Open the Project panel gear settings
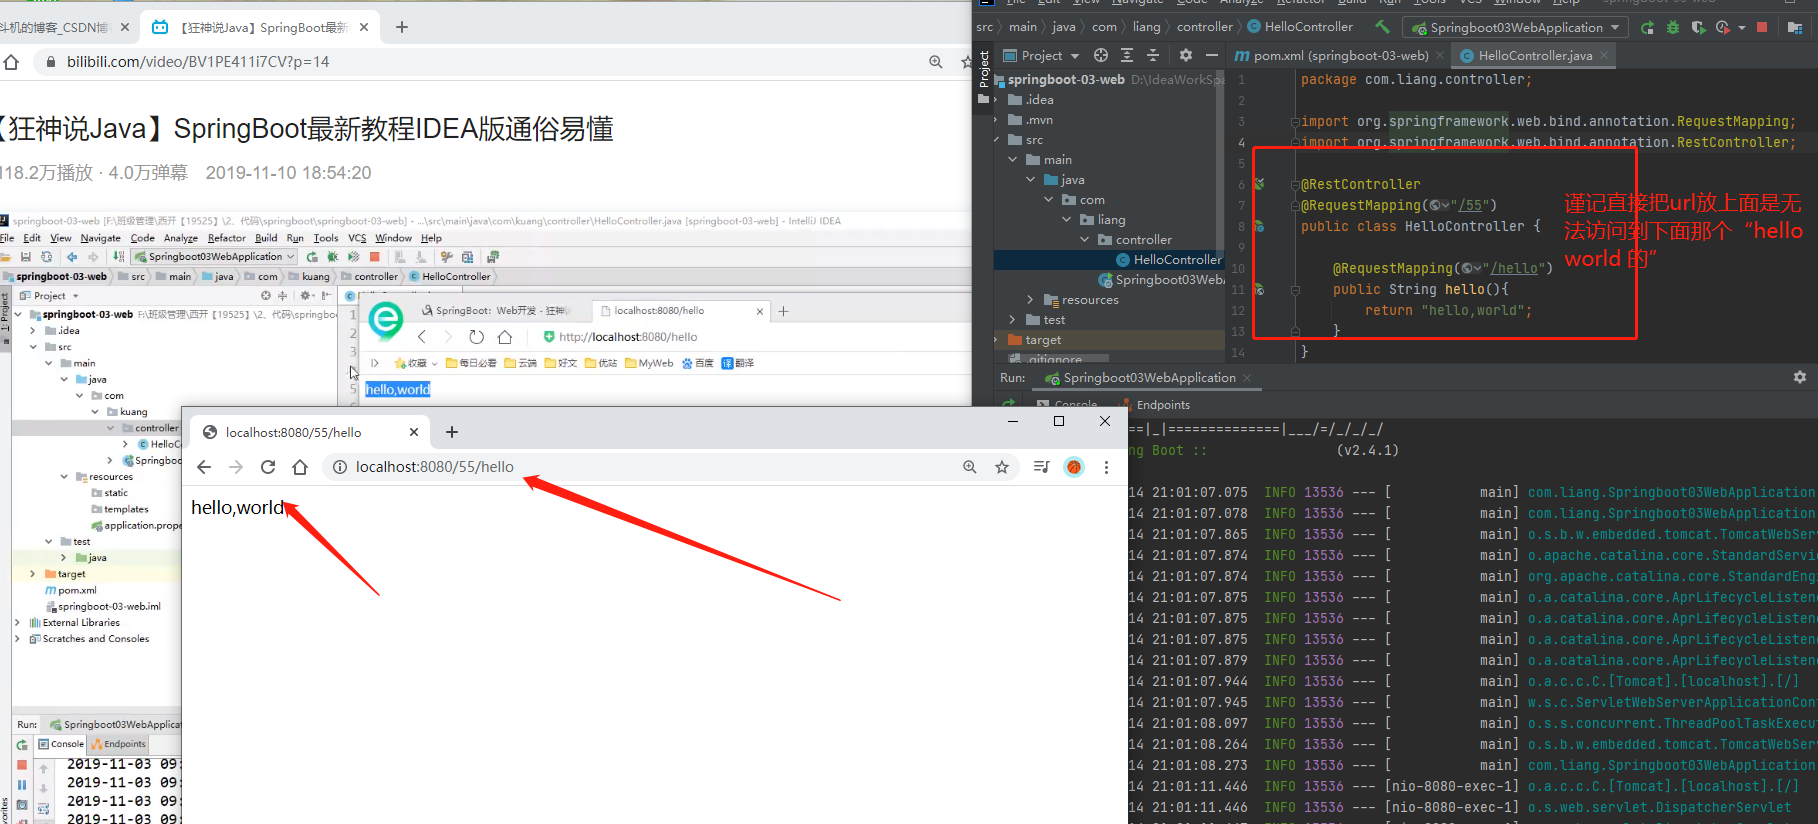Image resolution: width=1818 pixels, height=824 pixels. [x=1185, y=55]
